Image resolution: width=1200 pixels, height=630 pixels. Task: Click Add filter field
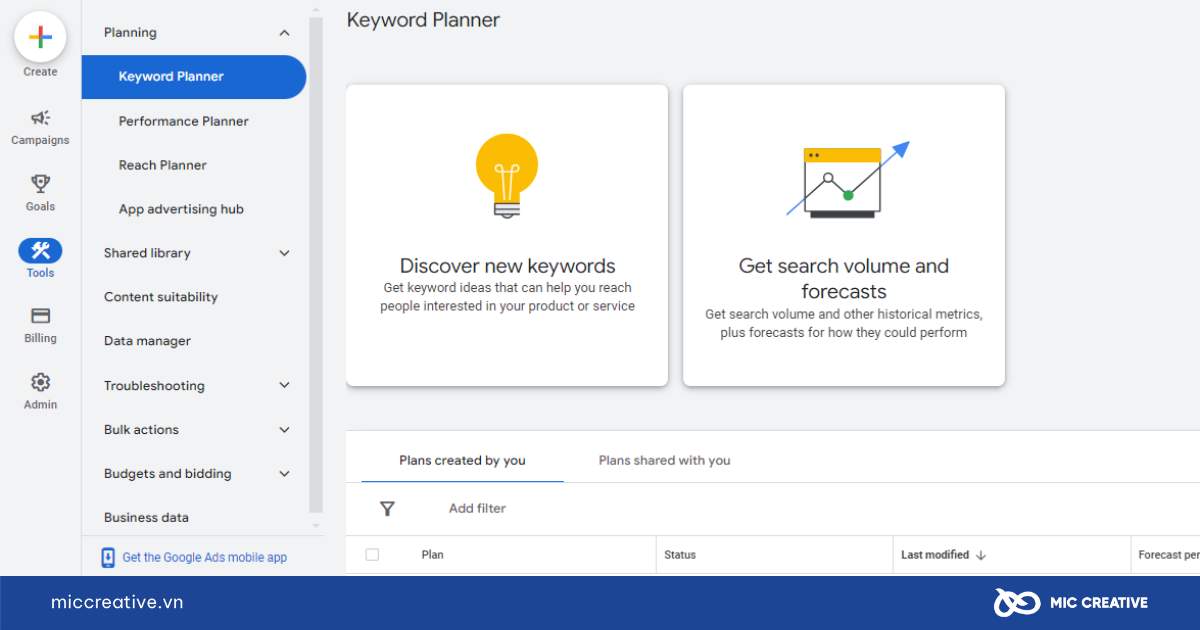(477, 509)
